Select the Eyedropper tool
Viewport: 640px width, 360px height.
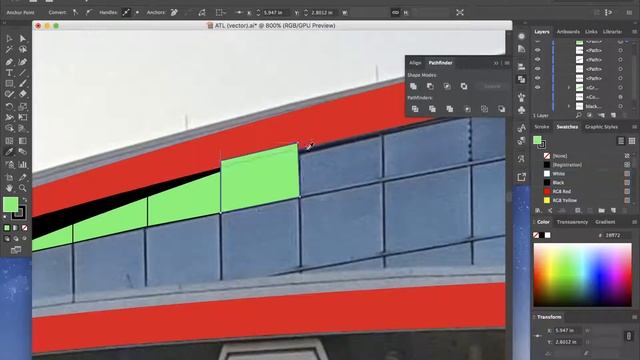(x=9, y=152)
